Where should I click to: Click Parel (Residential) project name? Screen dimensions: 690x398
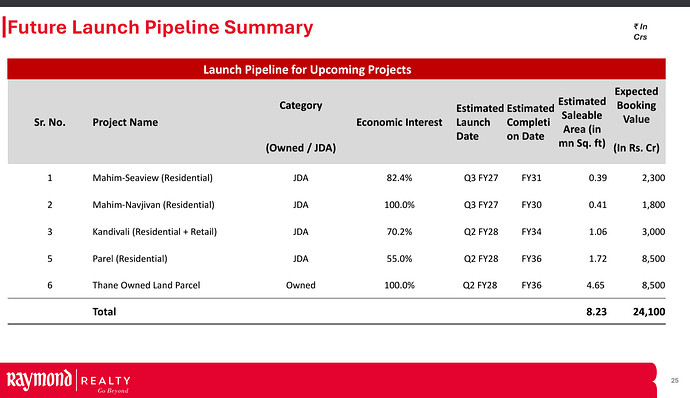point(130,258)
